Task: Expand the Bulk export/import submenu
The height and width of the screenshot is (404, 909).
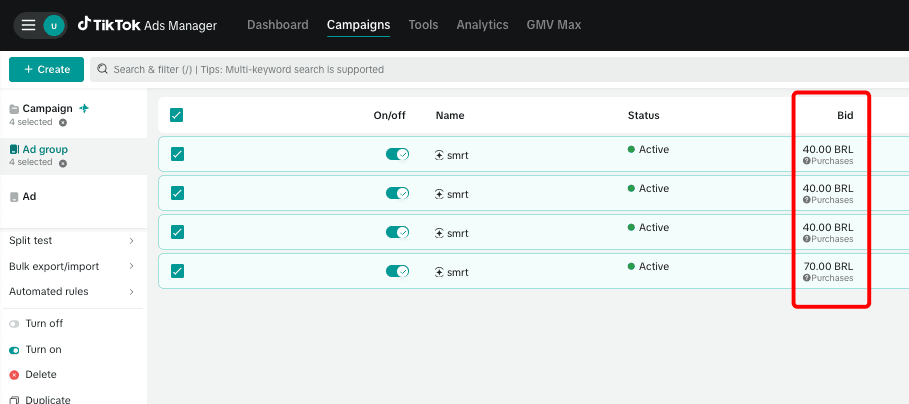Action: [131, 267]
